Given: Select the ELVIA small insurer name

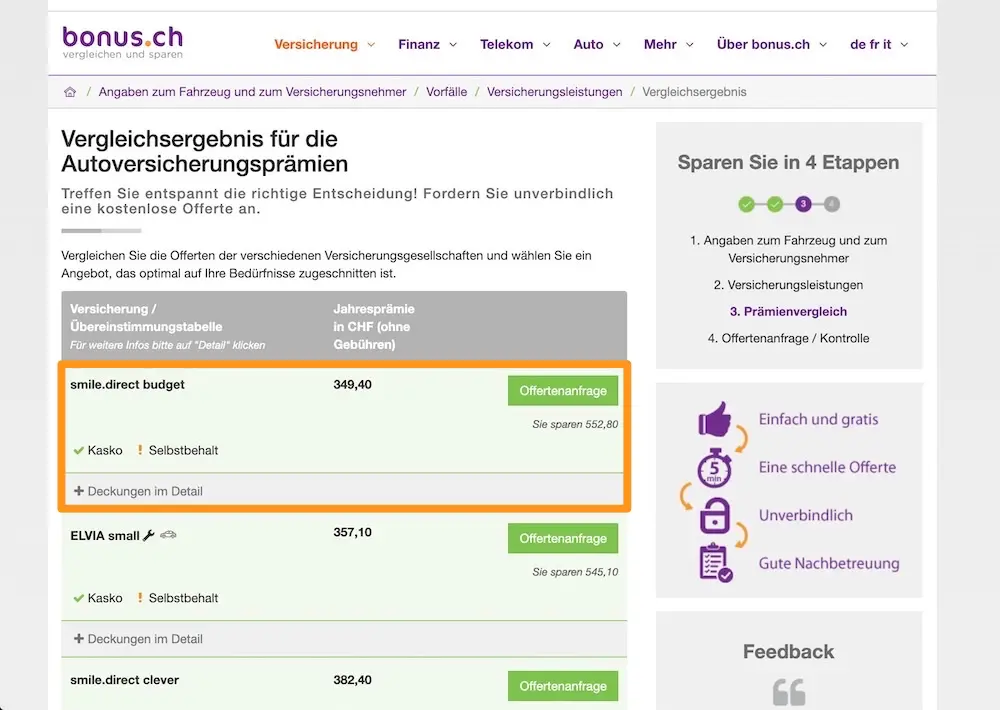Looking at the screenshot, I should [x=105, y=536].
